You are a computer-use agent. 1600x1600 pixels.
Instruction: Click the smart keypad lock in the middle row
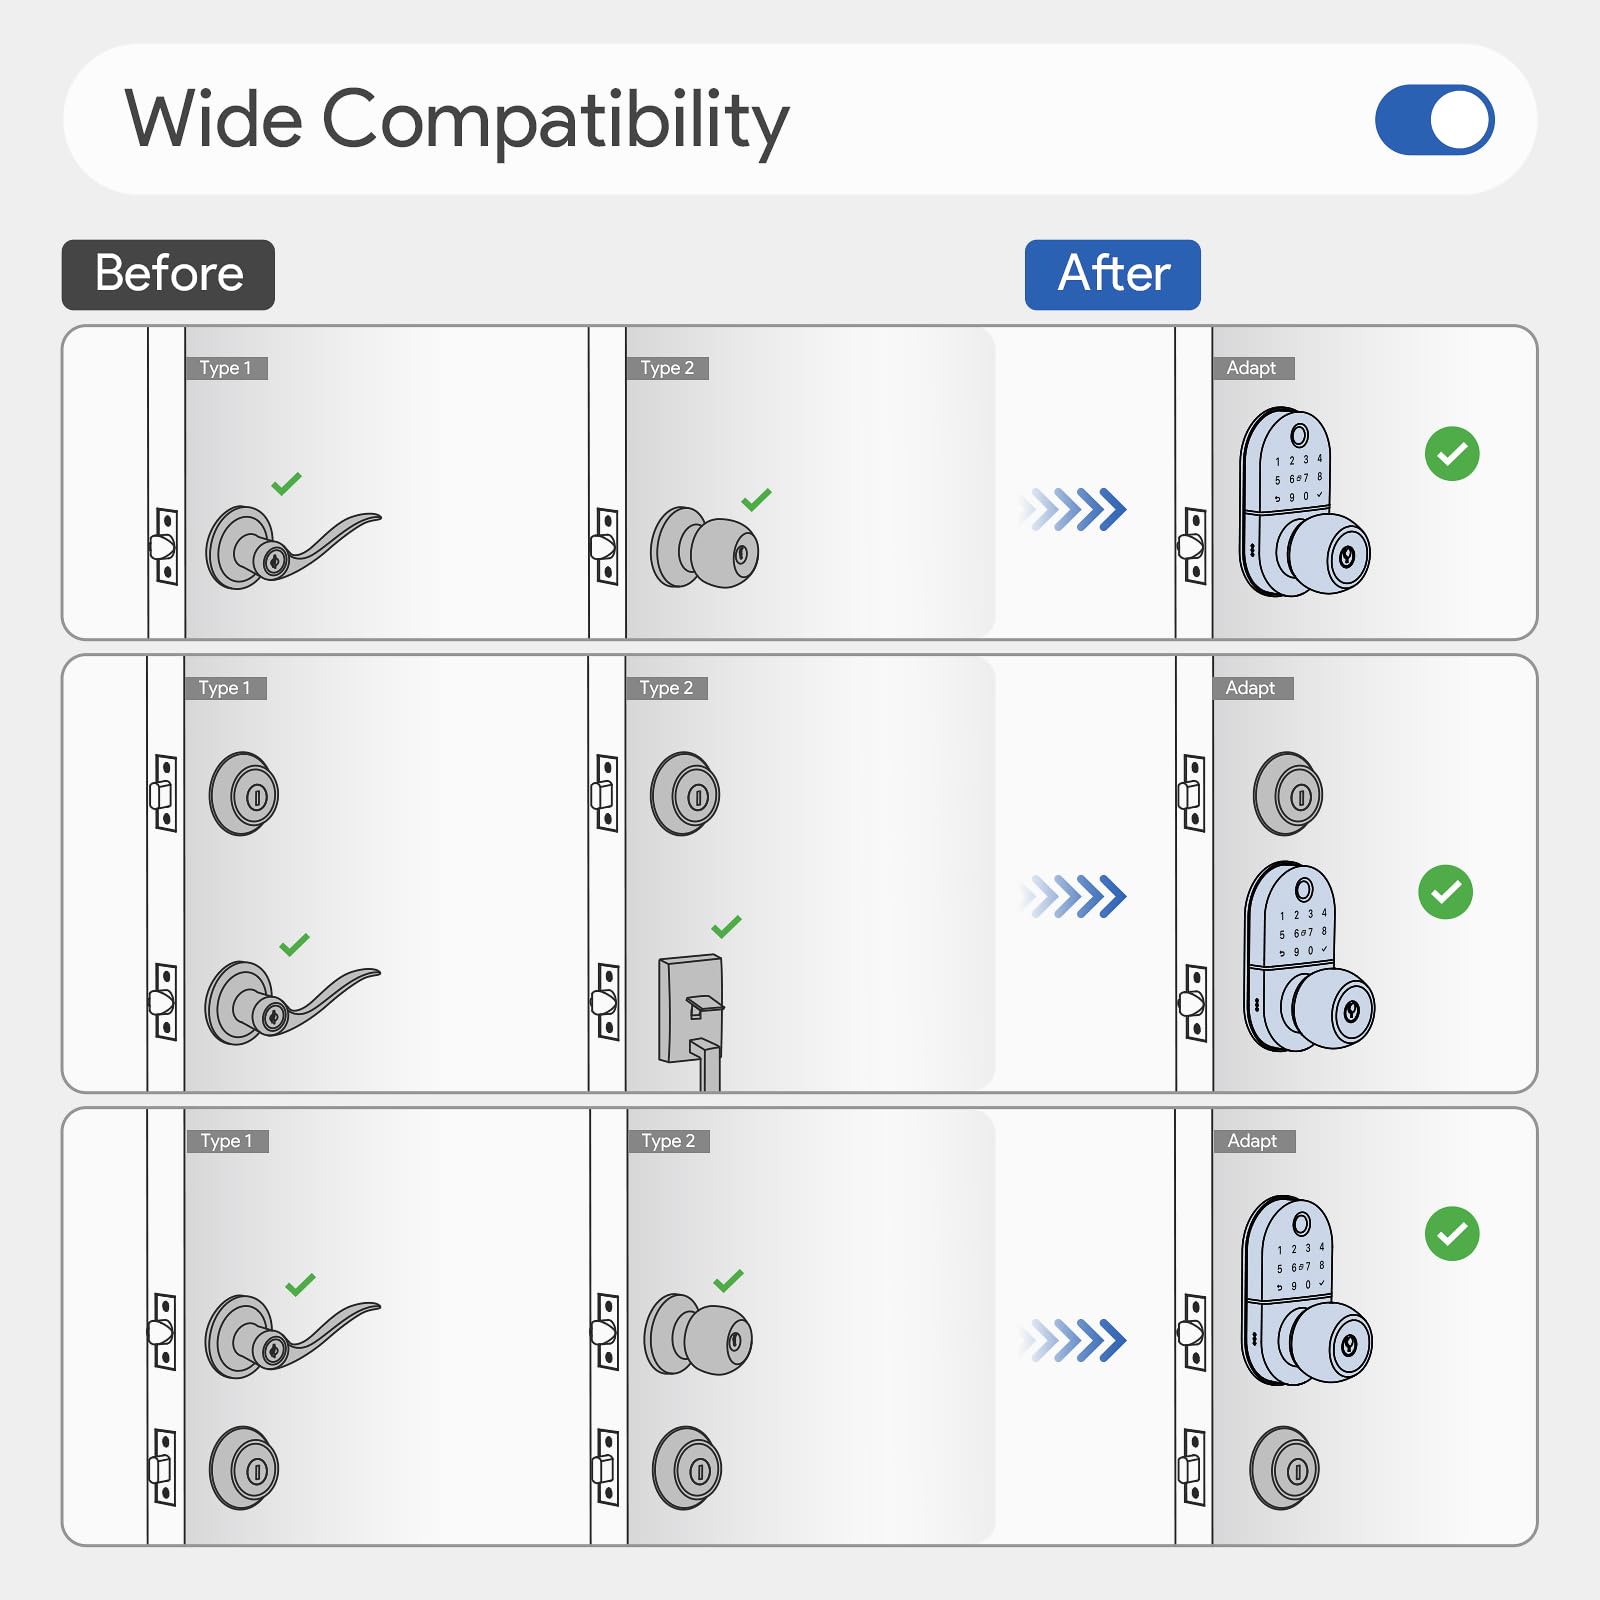pyautogui.click(x=1306, y=958)
